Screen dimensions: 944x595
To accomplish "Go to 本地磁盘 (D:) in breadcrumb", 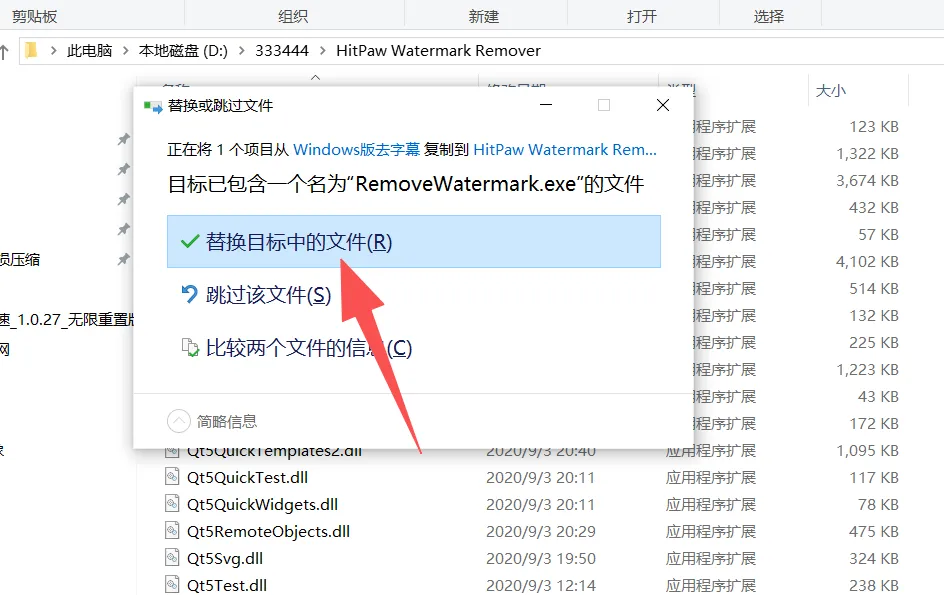I will (x=183, y=51).
